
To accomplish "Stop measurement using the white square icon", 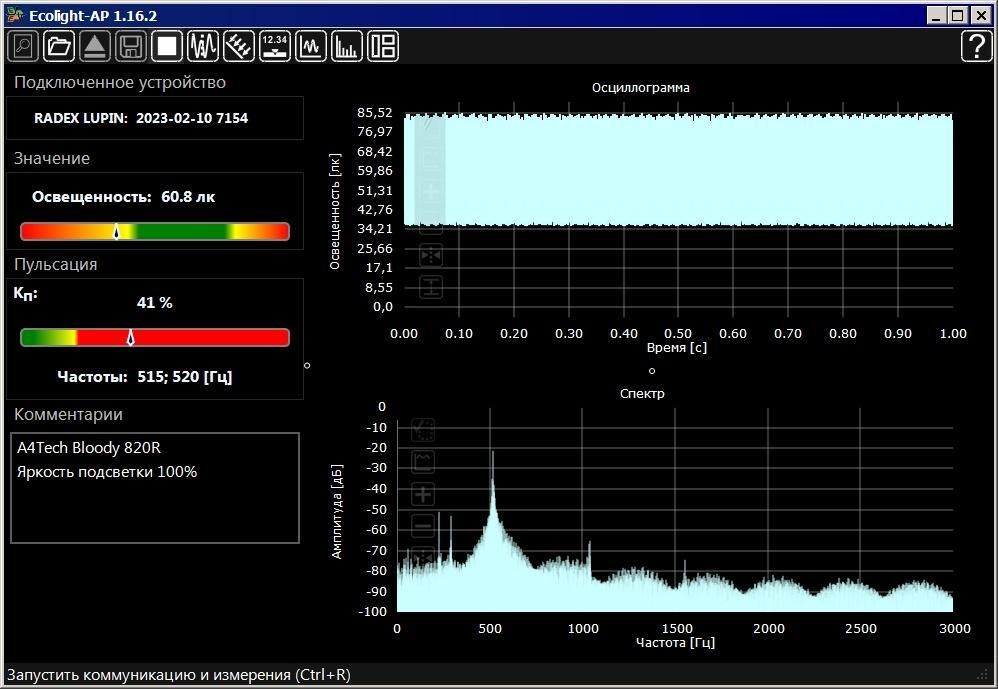I will [167, 46].
